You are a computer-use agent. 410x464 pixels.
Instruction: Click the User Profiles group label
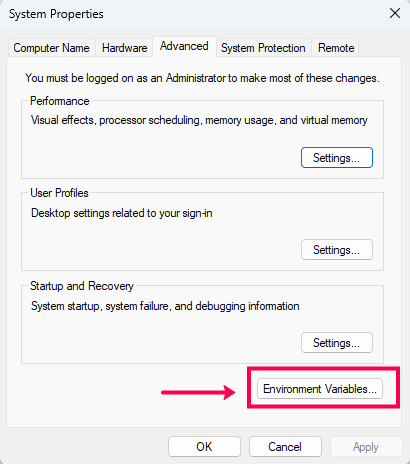click(59, 193)
